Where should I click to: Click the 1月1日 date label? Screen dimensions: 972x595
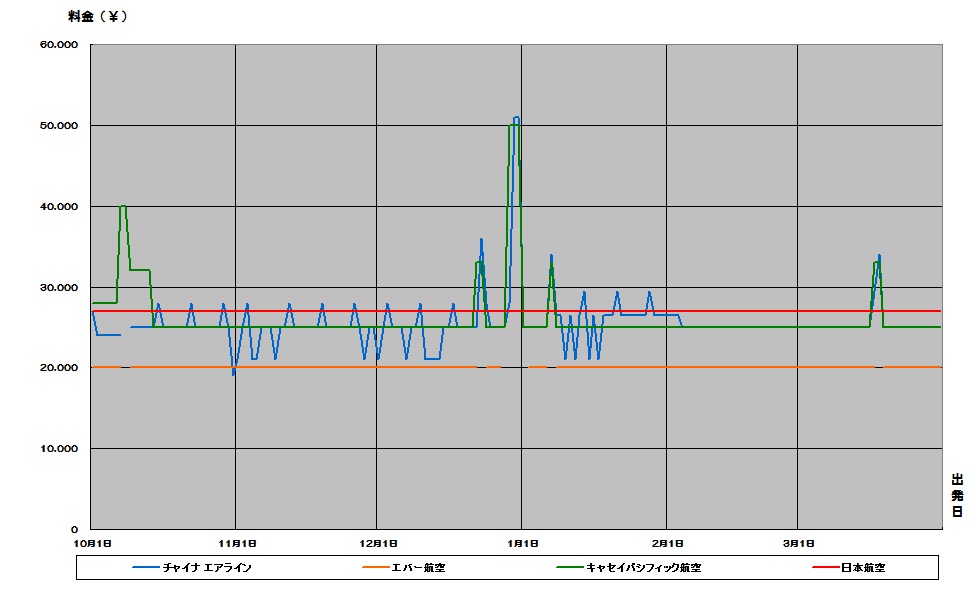tap(522, 543)
